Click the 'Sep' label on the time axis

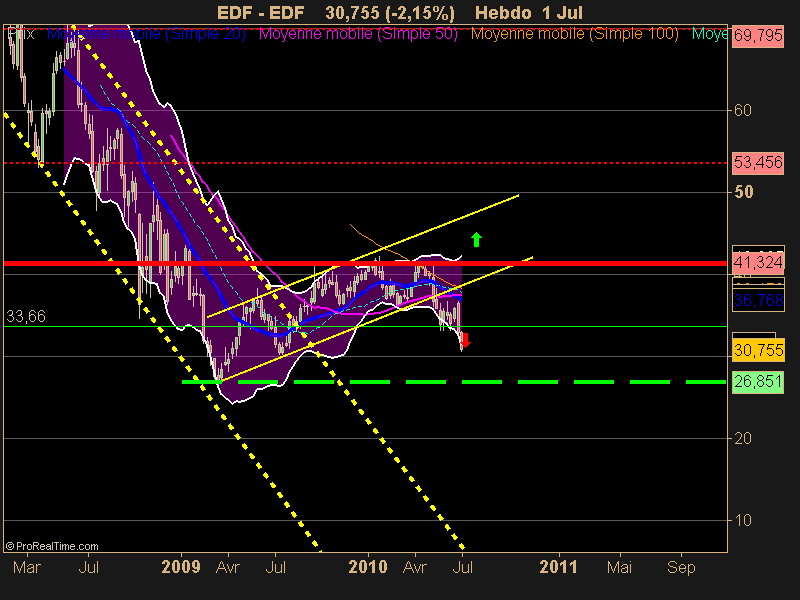[681, 567]
